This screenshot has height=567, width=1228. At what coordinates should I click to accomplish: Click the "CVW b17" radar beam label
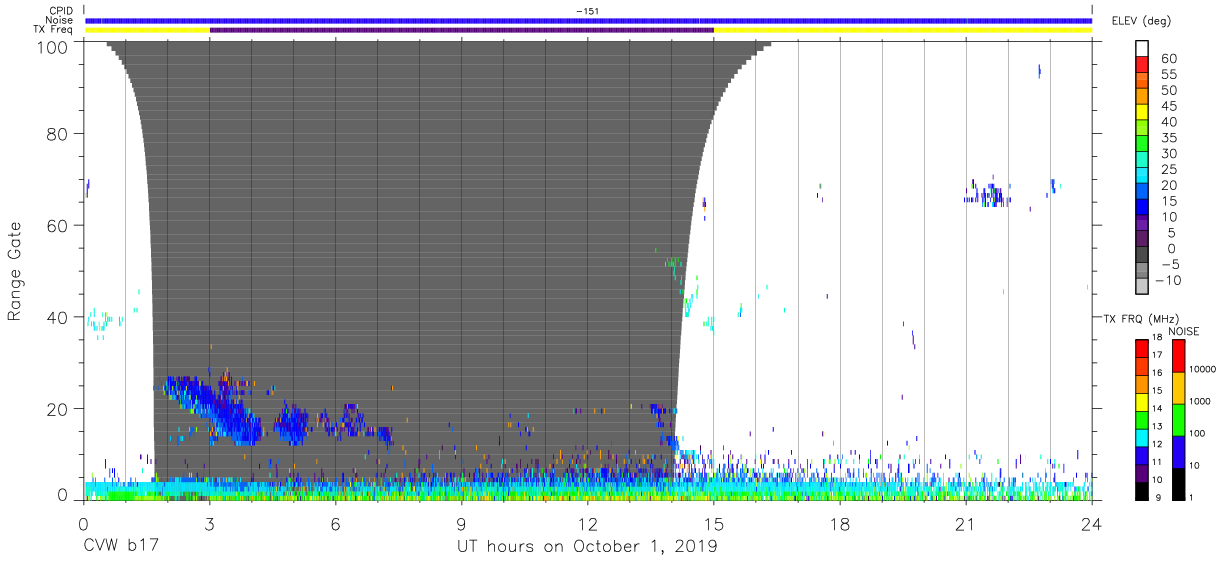click(120, 546)
